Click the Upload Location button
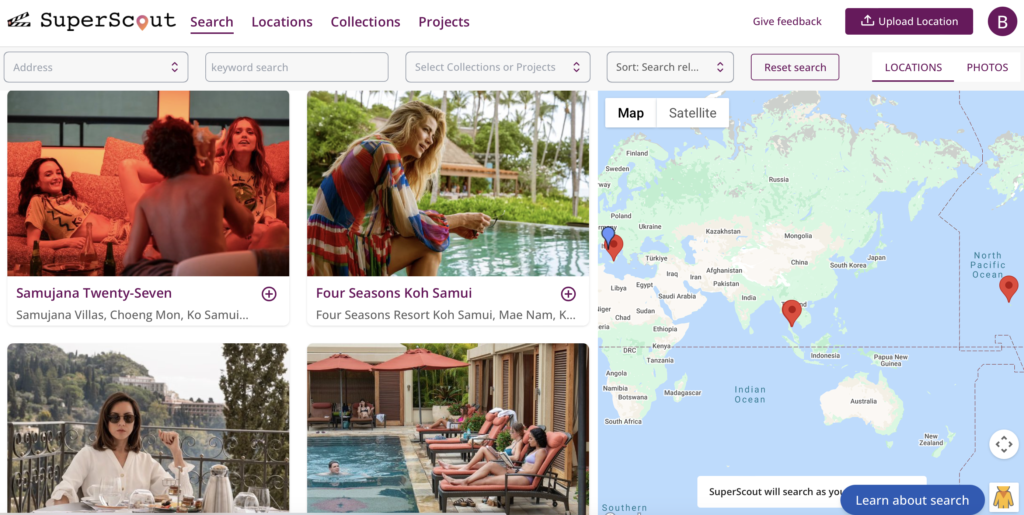Screen dimensions: 1024x515 [x=908, y=21]
